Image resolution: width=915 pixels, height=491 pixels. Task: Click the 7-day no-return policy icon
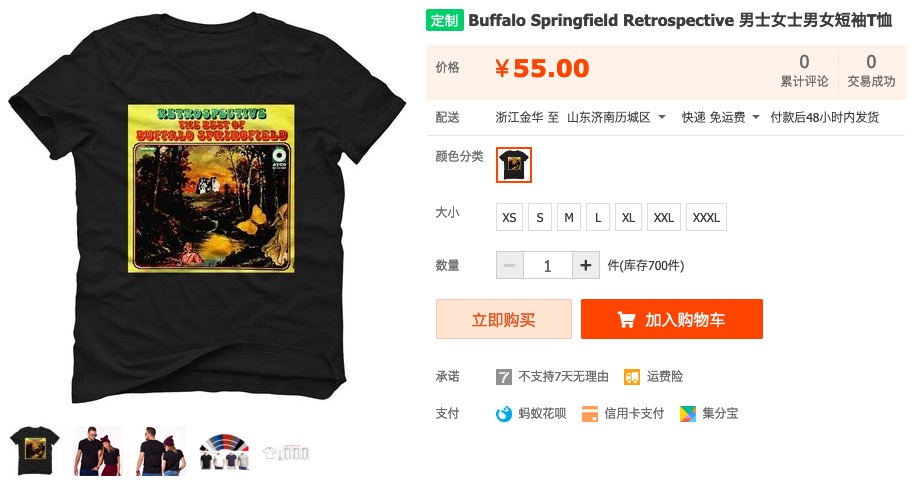(x=504, y=377)
